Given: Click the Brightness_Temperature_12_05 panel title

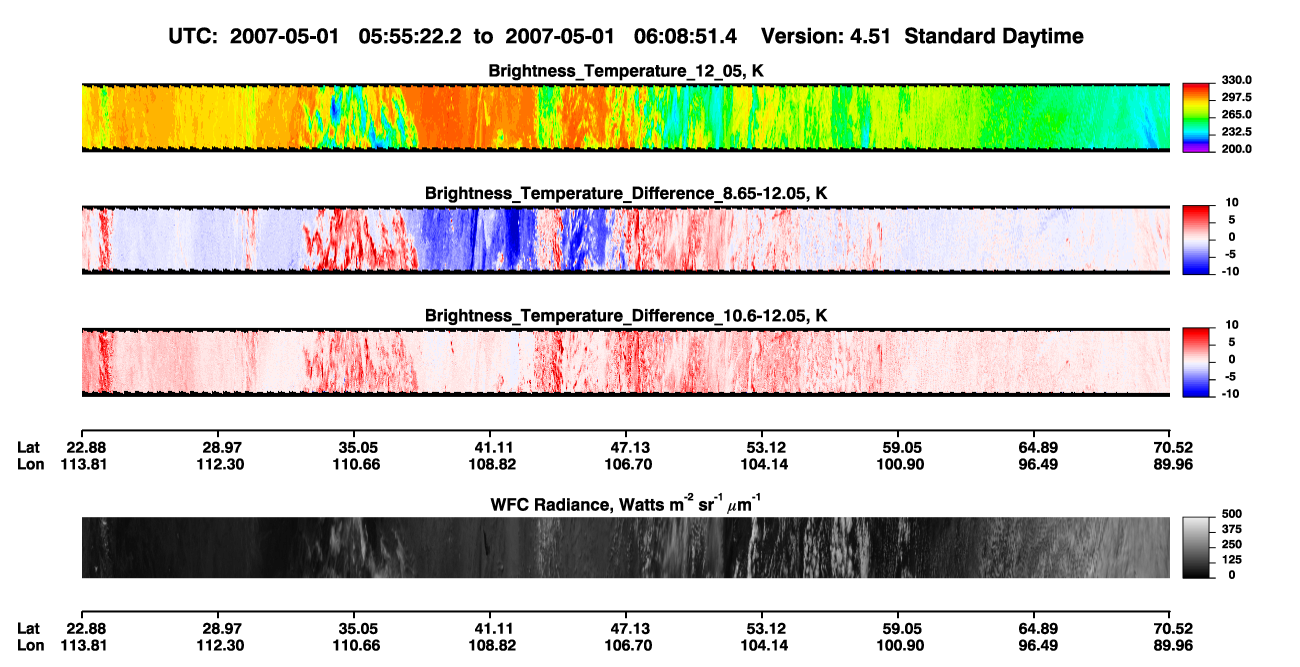Looking at the screenshot, I should coord(626,70).
